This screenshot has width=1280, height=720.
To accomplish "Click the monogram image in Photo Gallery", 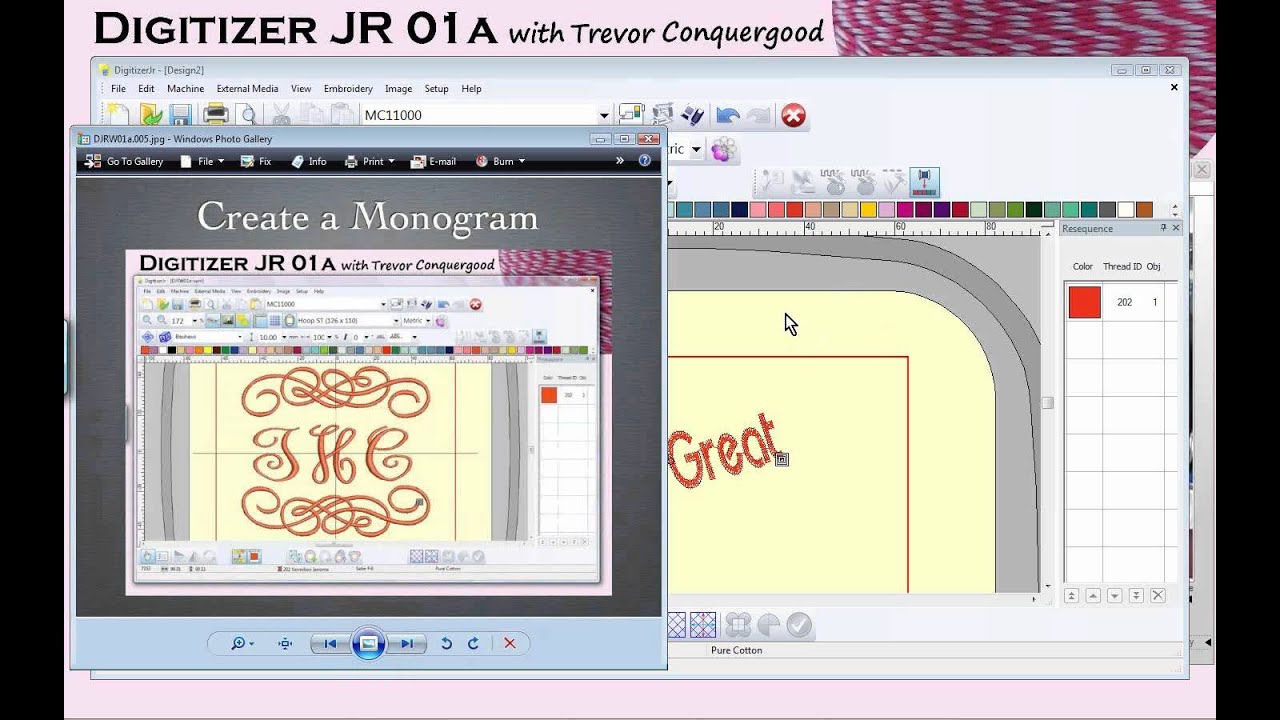I will tap(368, 421).
